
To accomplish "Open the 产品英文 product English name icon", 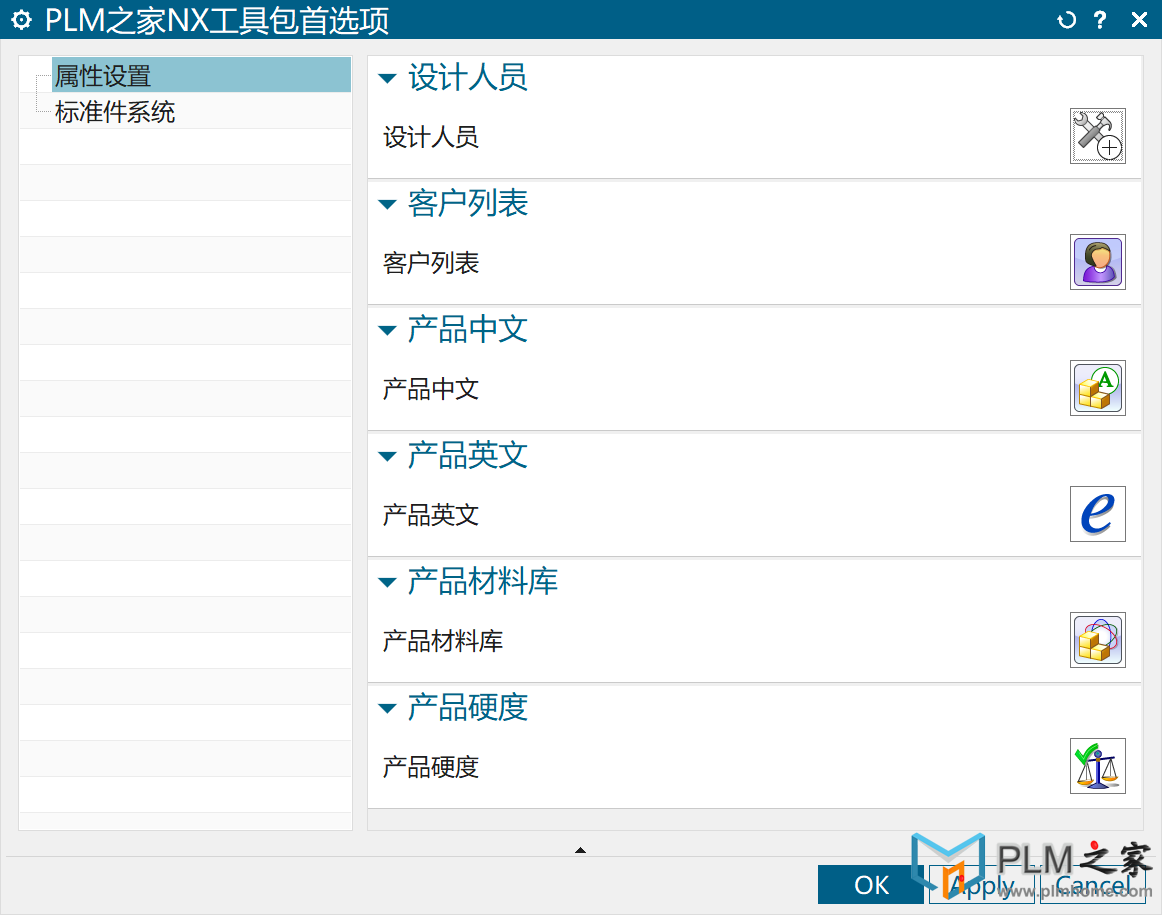I will tap(1098, 514).
